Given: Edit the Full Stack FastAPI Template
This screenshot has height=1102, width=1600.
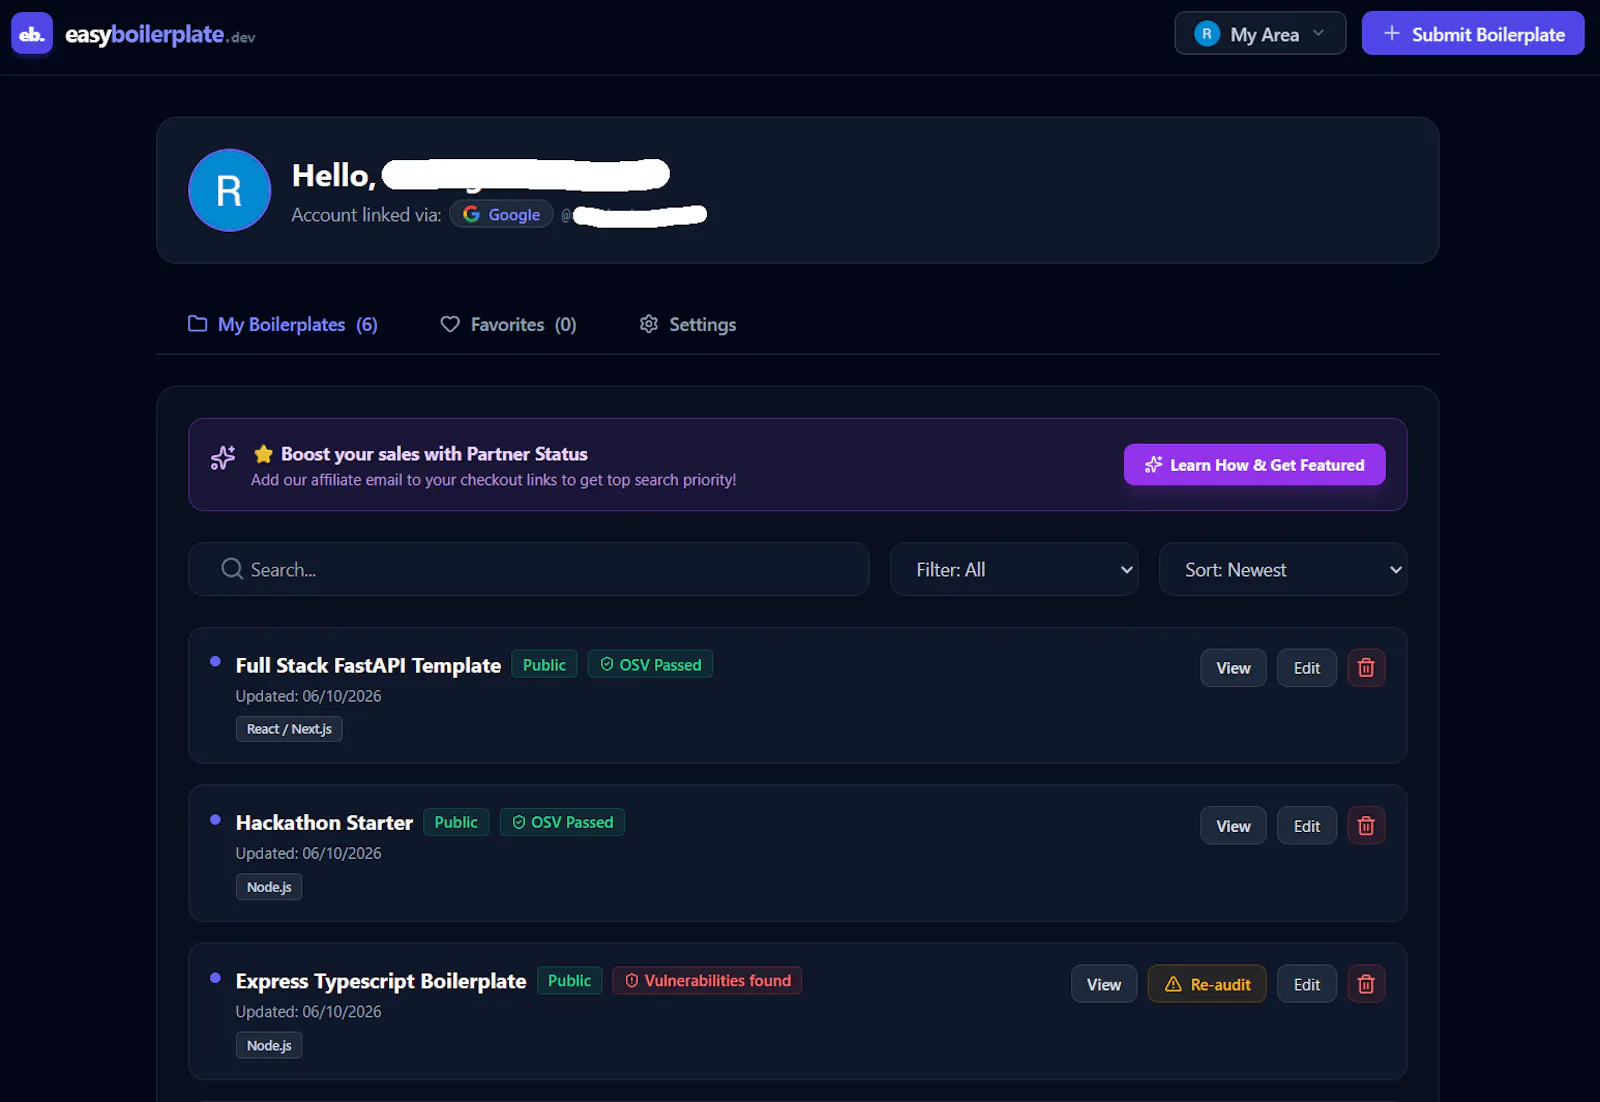Looking at the screenshot, I should [x=1307, y=668].
